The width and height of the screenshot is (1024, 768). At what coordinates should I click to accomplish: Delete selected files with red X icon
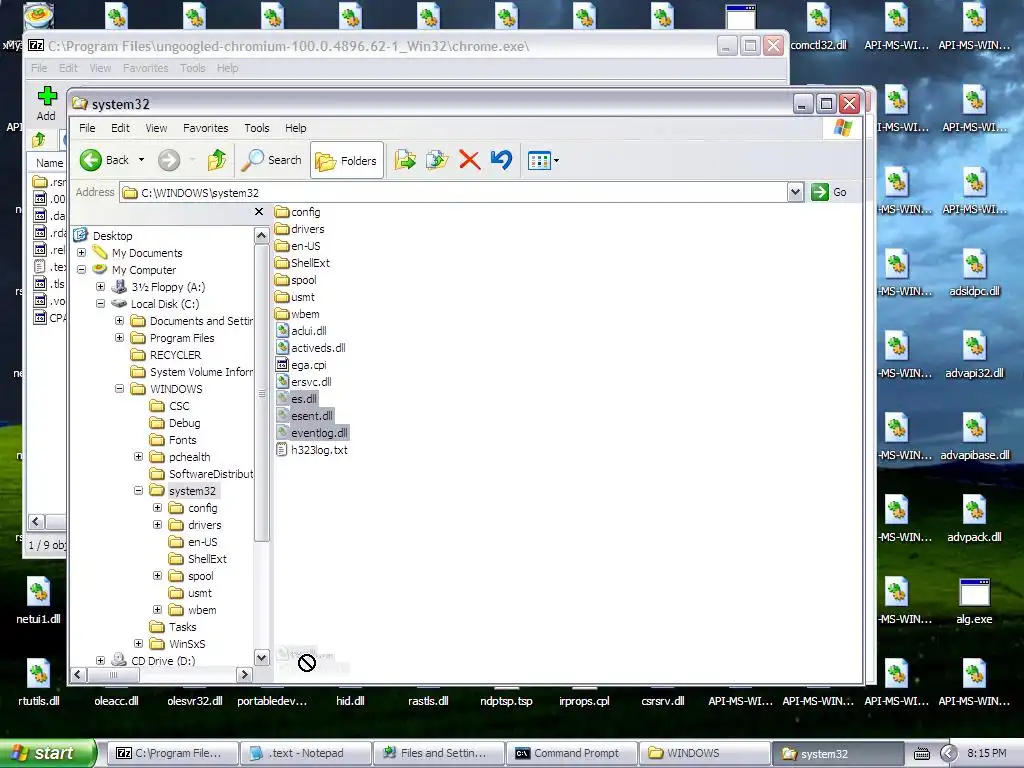coord(469,160)
